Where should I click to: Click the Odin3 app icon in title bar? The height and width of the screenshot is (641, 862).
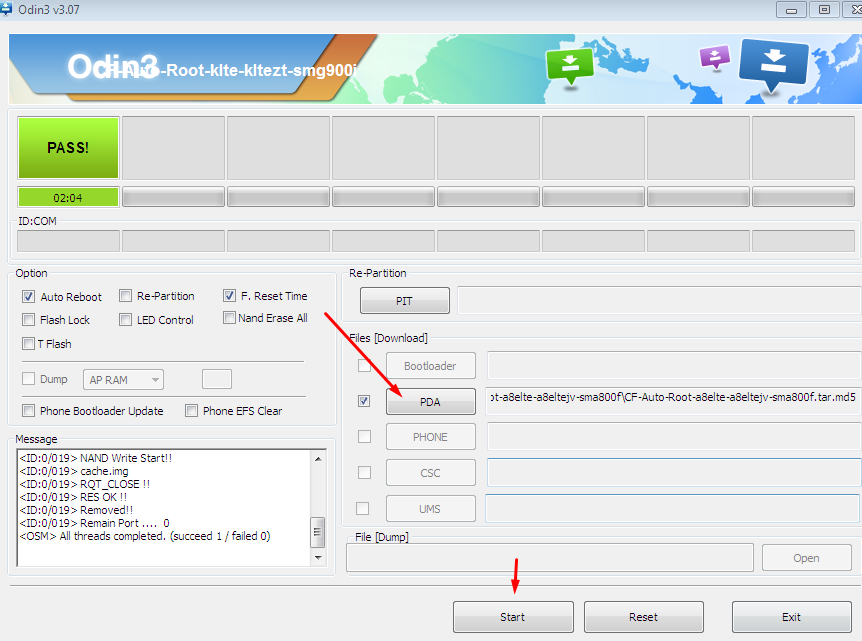(x=5, y=9)
